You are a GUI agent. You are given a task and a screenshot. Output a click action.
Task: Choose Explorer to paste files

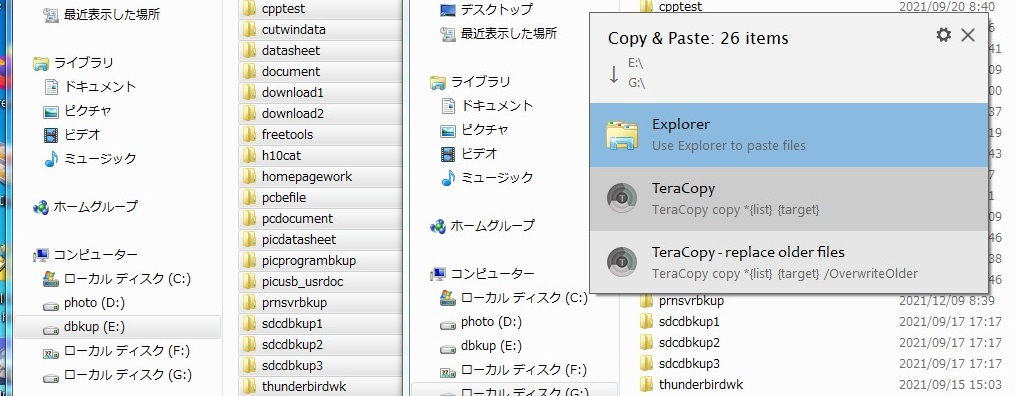(789, 135)
